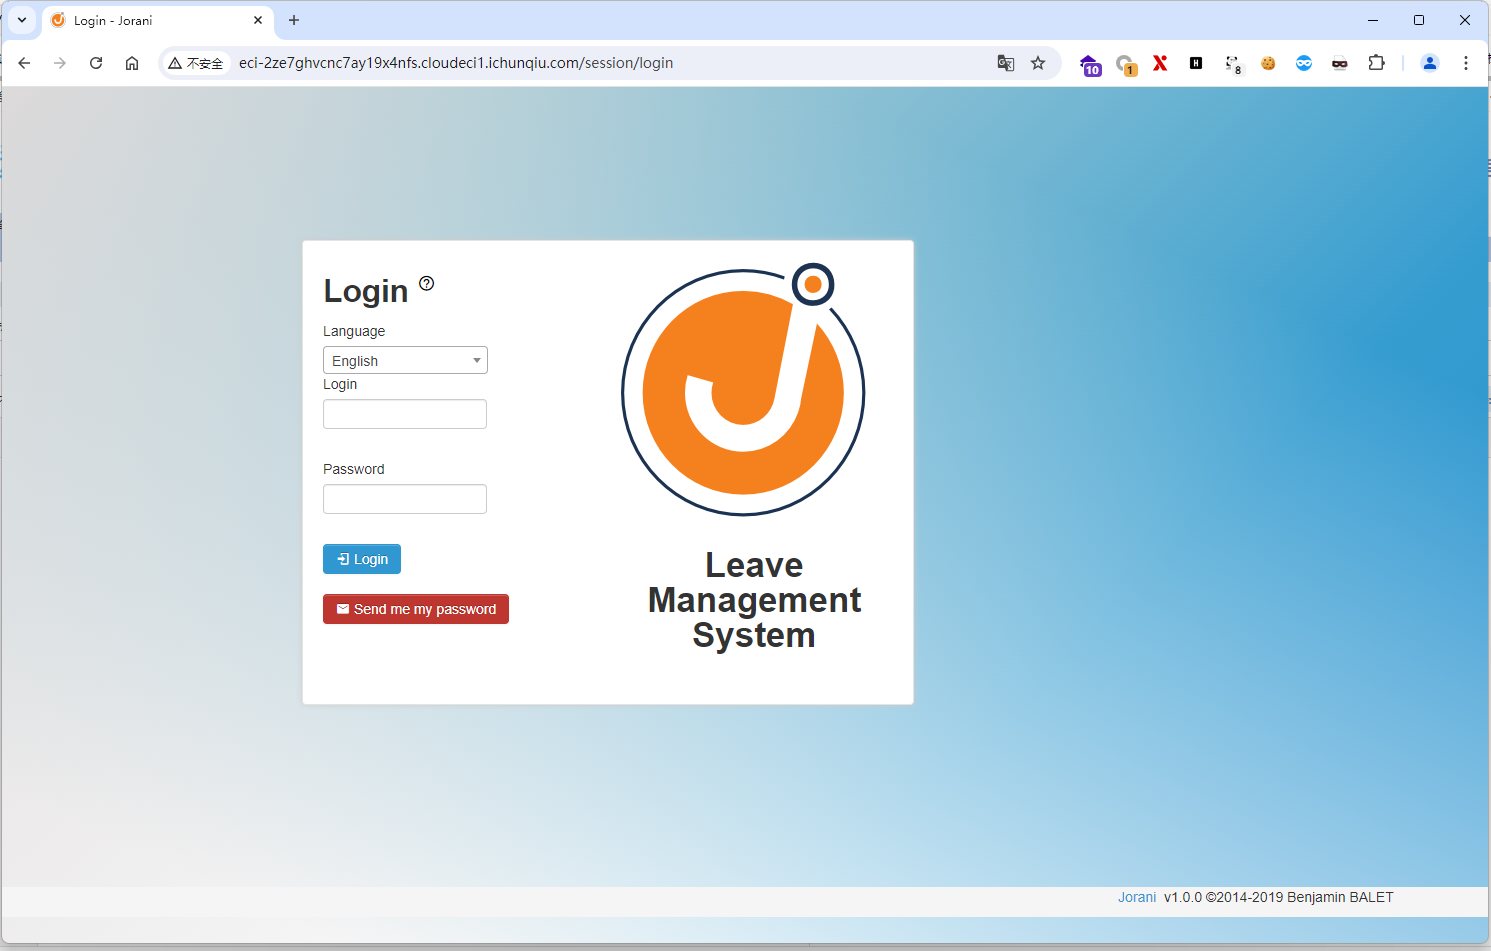Click the address bar URL text
1491x951 pixels.
coord(456,63)
